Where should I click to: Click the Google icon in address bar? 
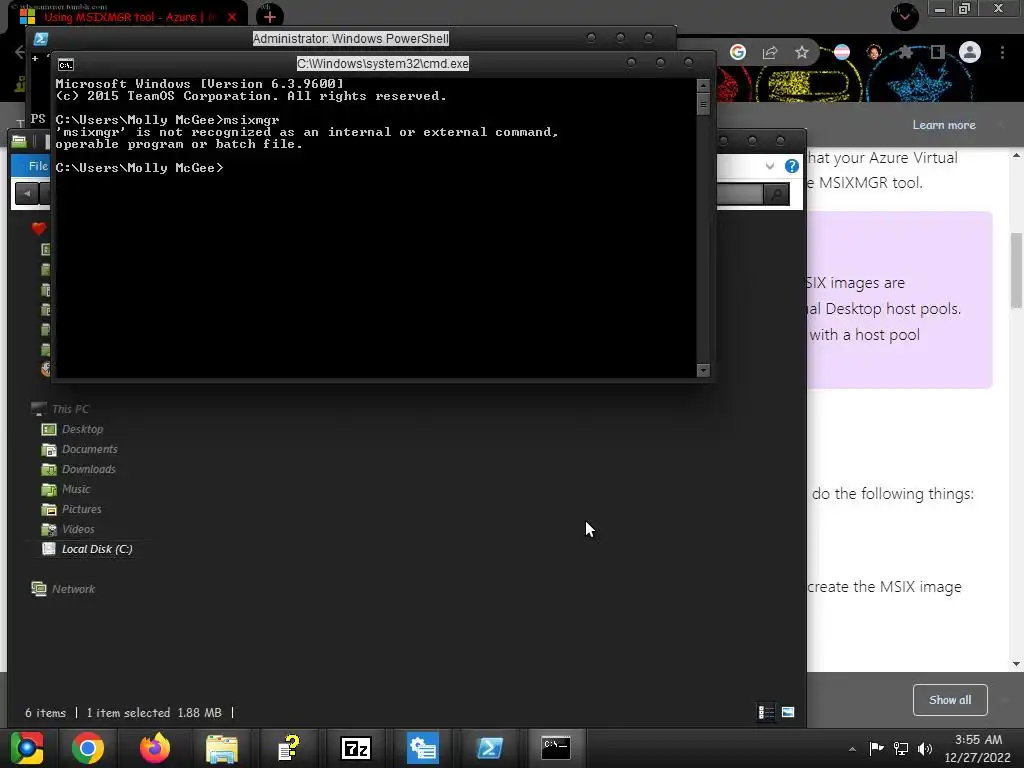738,52
